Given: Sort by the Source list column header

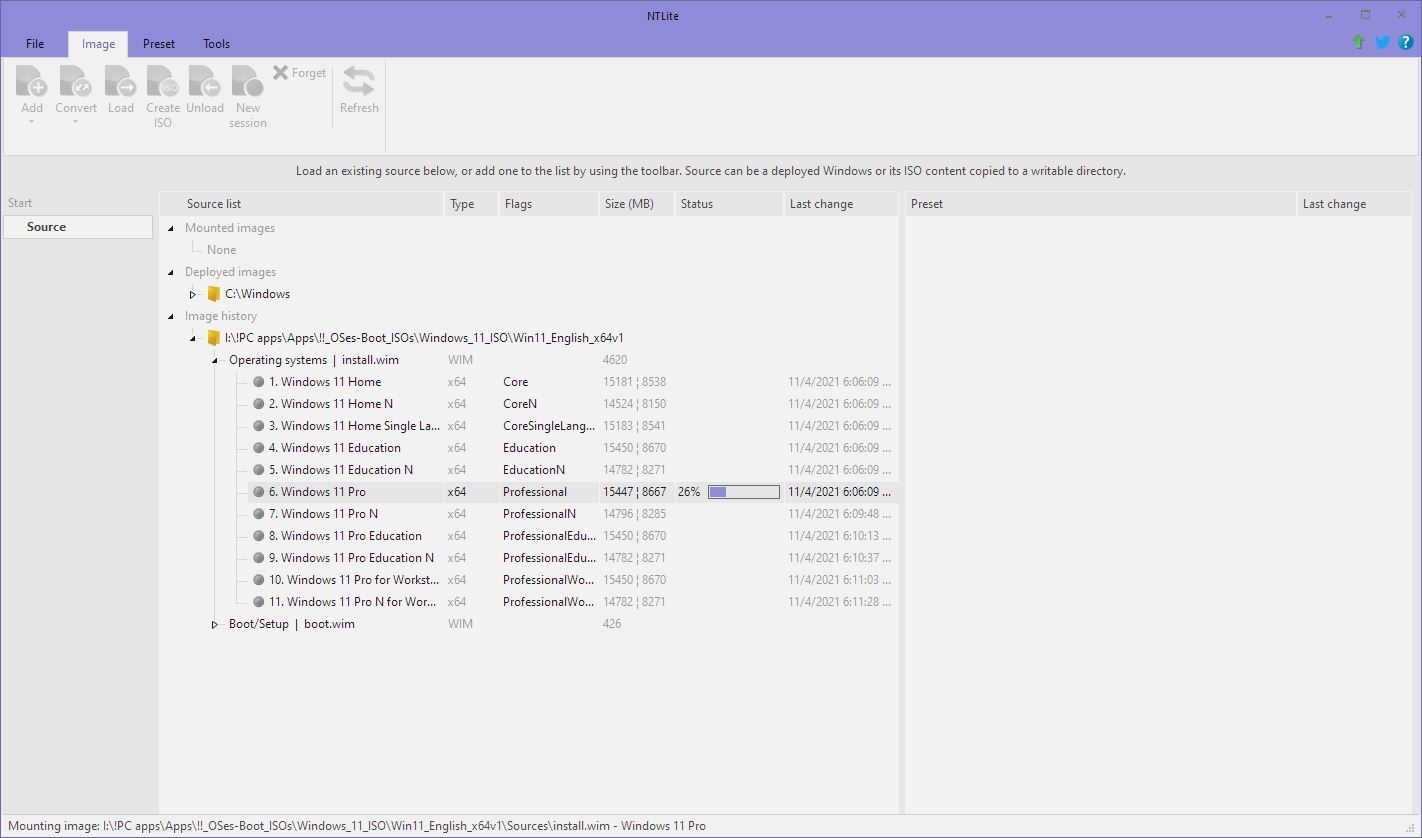Looking at the screenshot, I should click(302, 204).
